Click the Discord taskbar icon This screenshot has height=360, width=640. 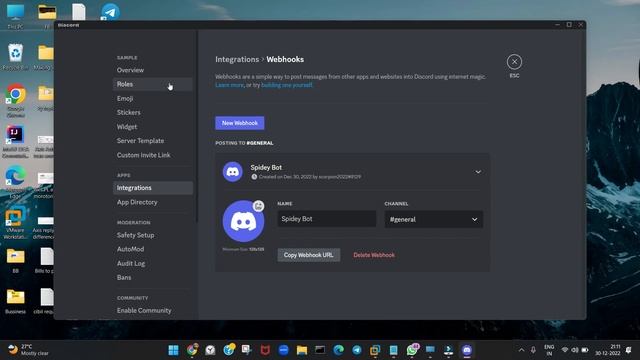click(467, 350)
